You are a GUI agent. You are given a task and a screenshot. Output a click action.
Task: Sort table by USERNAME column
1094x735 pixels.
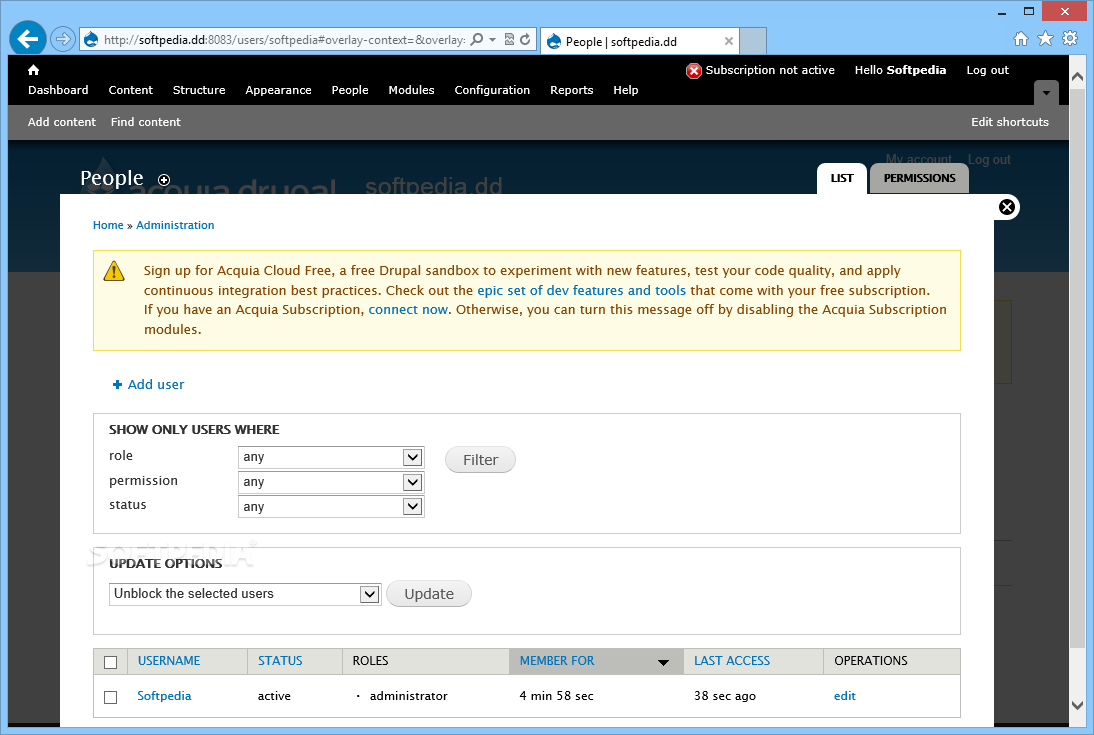click(x=169, y=660)
